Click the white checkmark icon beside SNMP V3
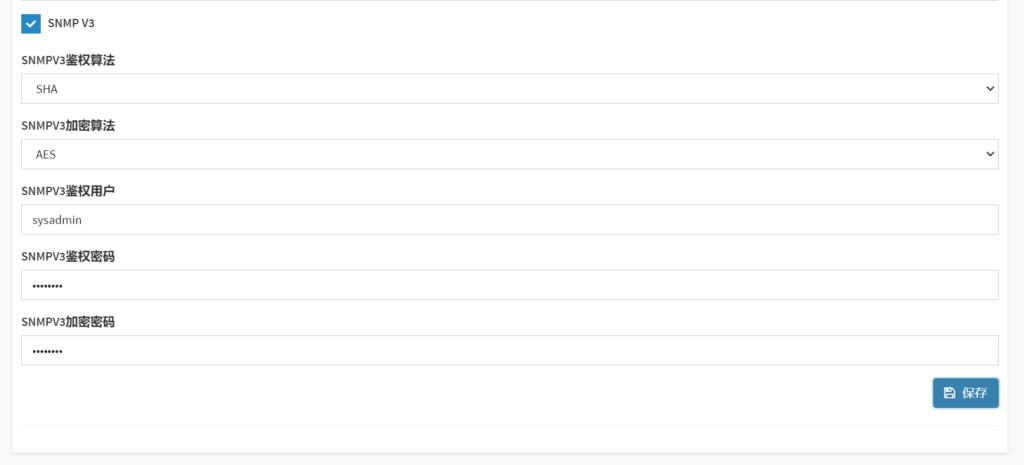 pyautogui.click(x=31, y=23)
